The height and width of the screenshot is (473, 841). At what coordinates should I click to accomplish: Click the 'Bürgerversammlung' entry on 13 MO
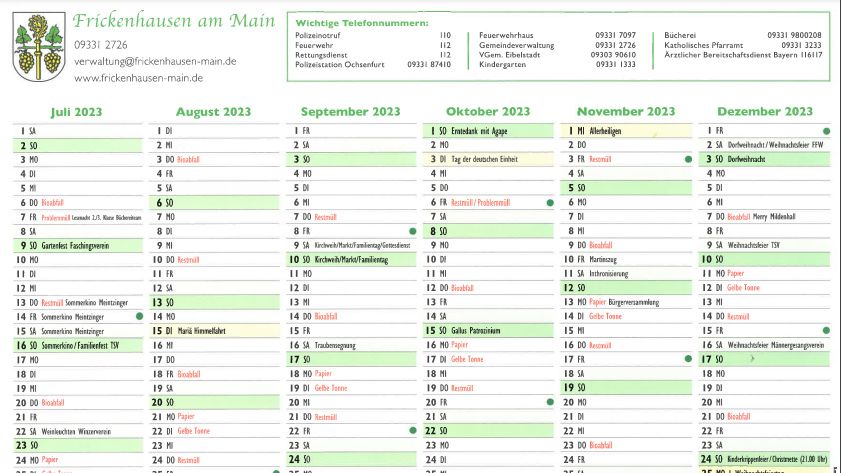click(633, 302)
